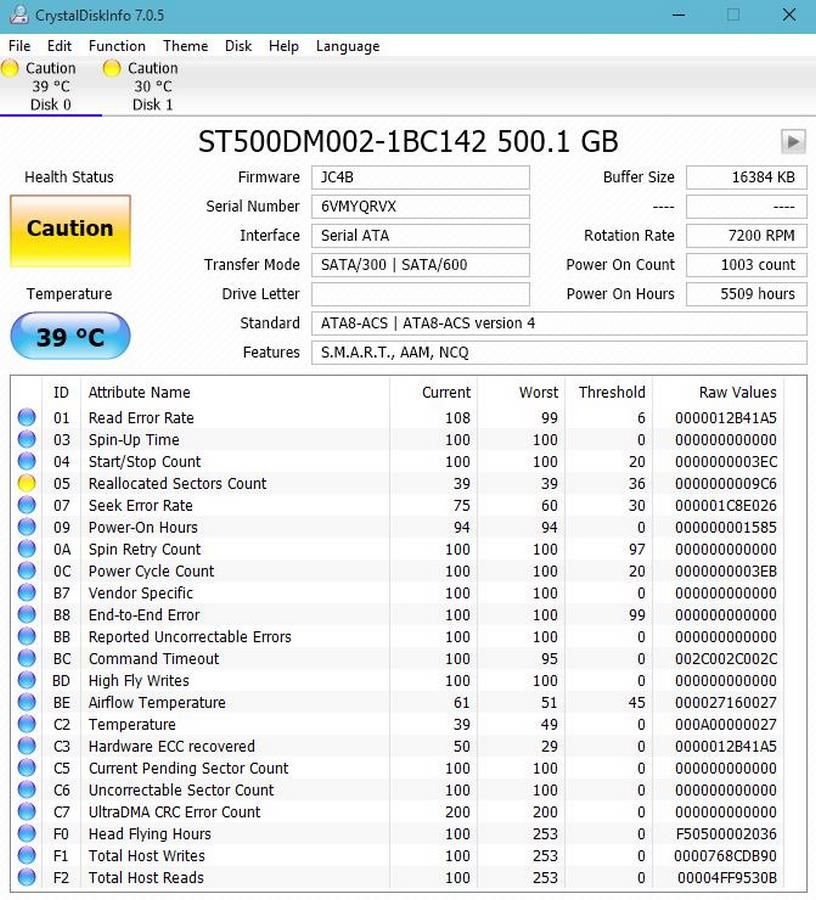Click the blue icon for UltraDMA CRC Error Count
Viewport: 816px width, 900px height.
(x=26, y=811)
